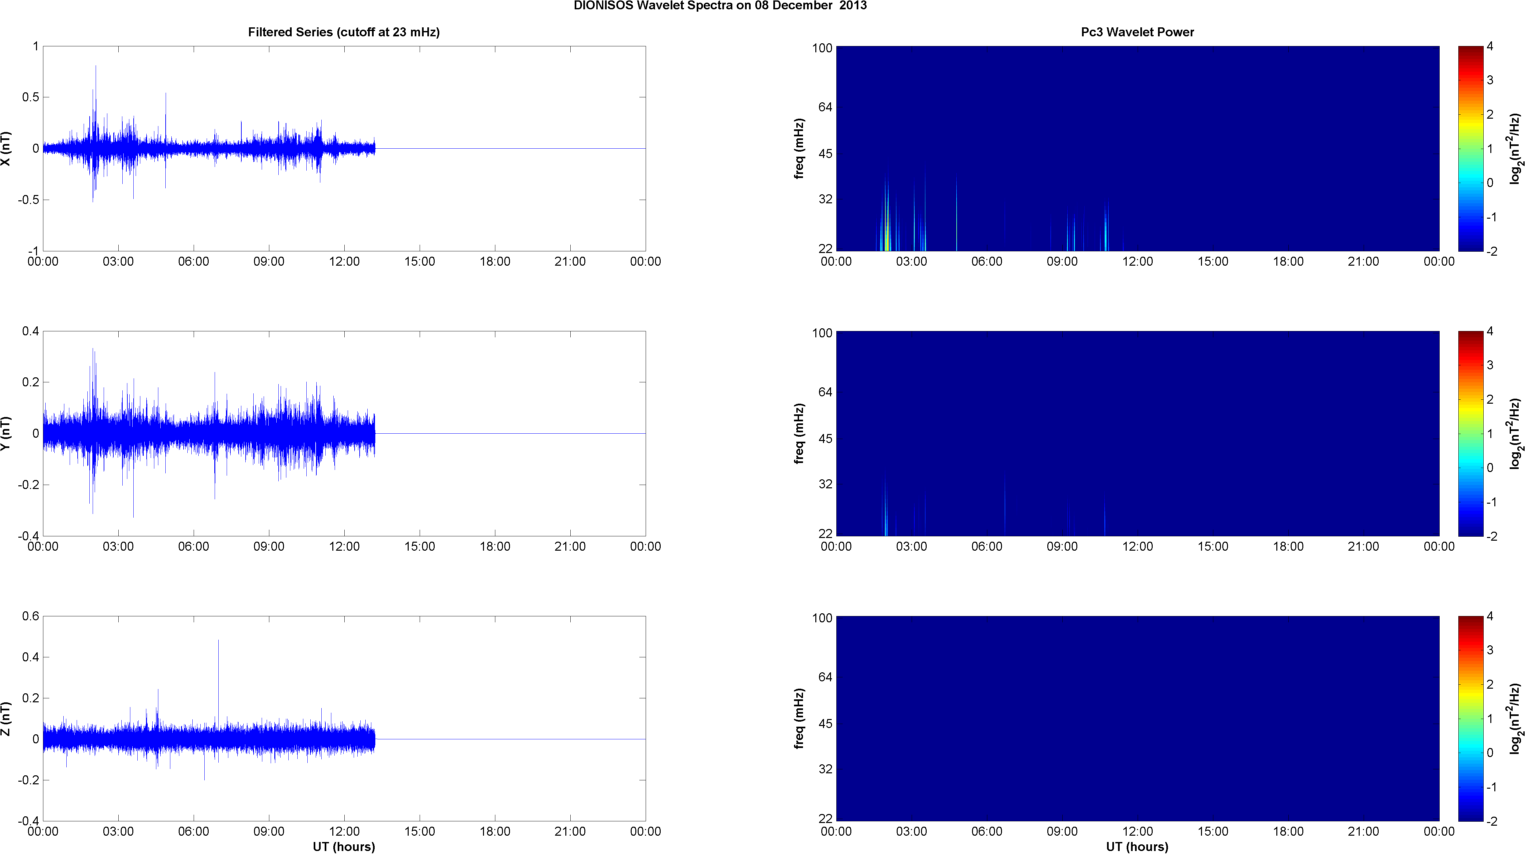Viewport: 1525px width, 854px height.
Task: Click the 32 frequency tick on top spectrogram
Action: (x=825, y=200)
